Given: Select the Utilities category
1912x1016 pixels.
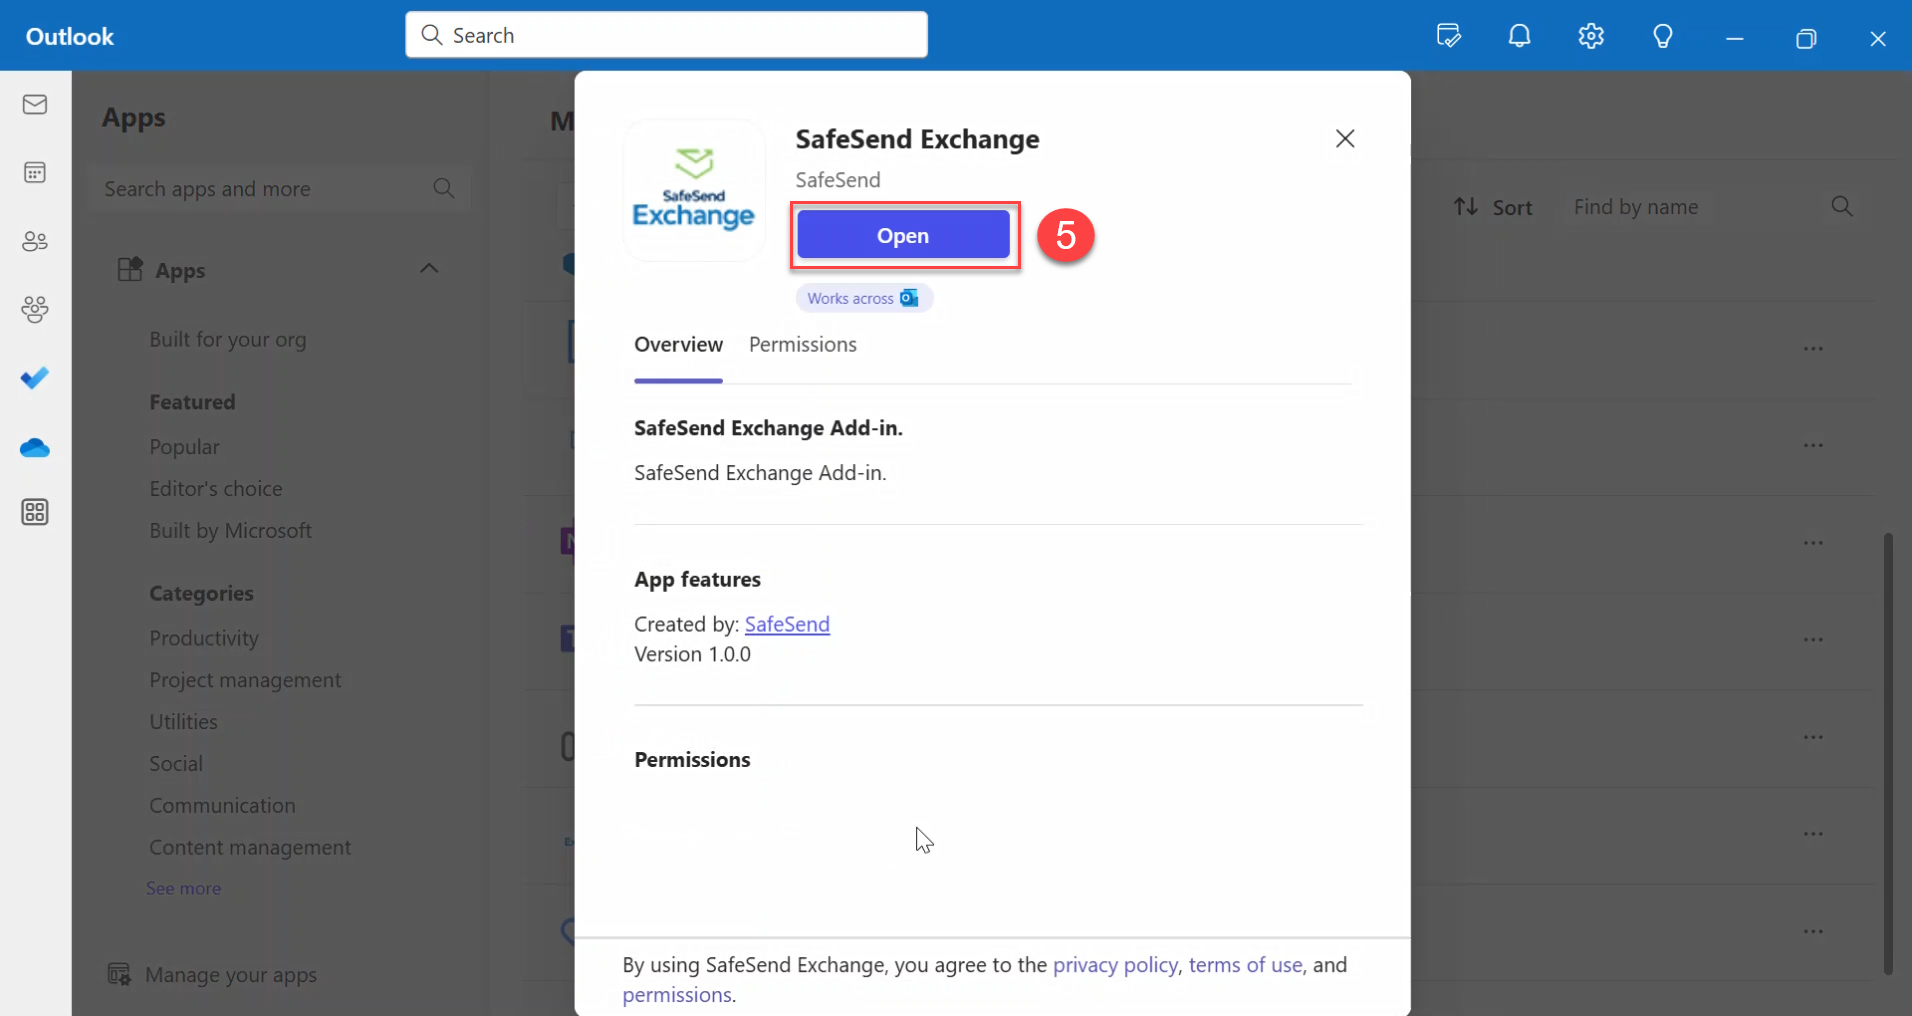Looking at the screenshot, I should click(183, 722).
